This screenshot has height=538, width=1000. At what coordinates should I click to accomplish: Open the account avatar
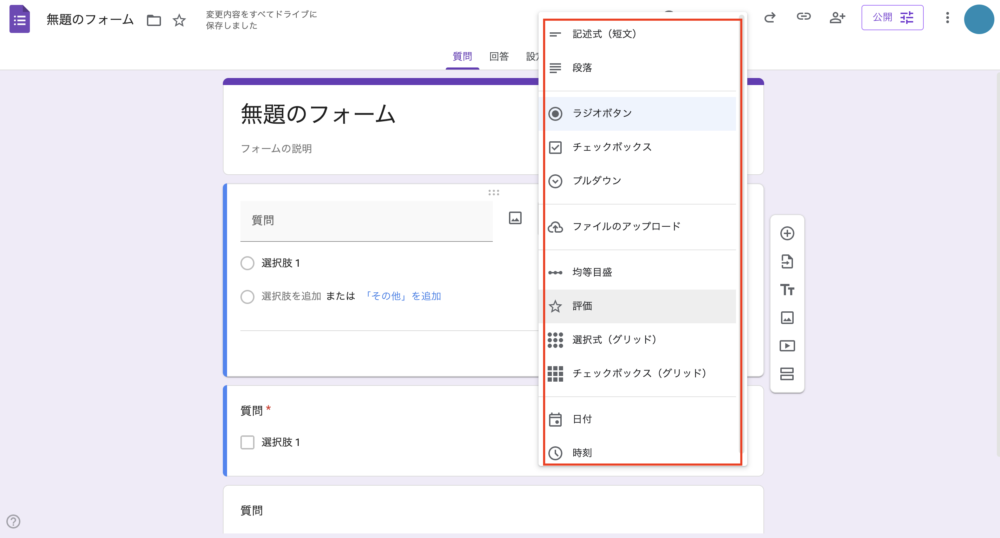(979, 18)
